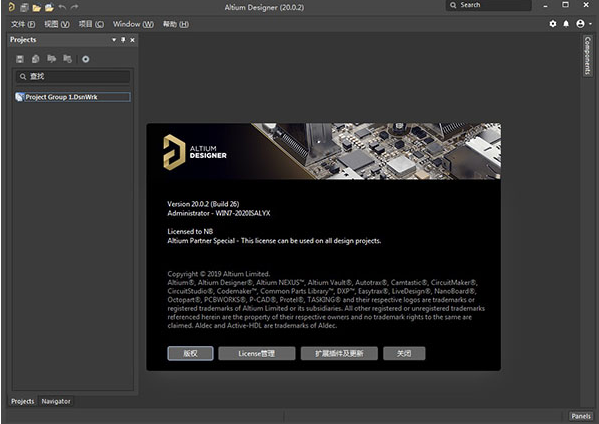Click the Administrator - WIN7 text line
Viewport: 599px width, 424px height.
[219, 213]
